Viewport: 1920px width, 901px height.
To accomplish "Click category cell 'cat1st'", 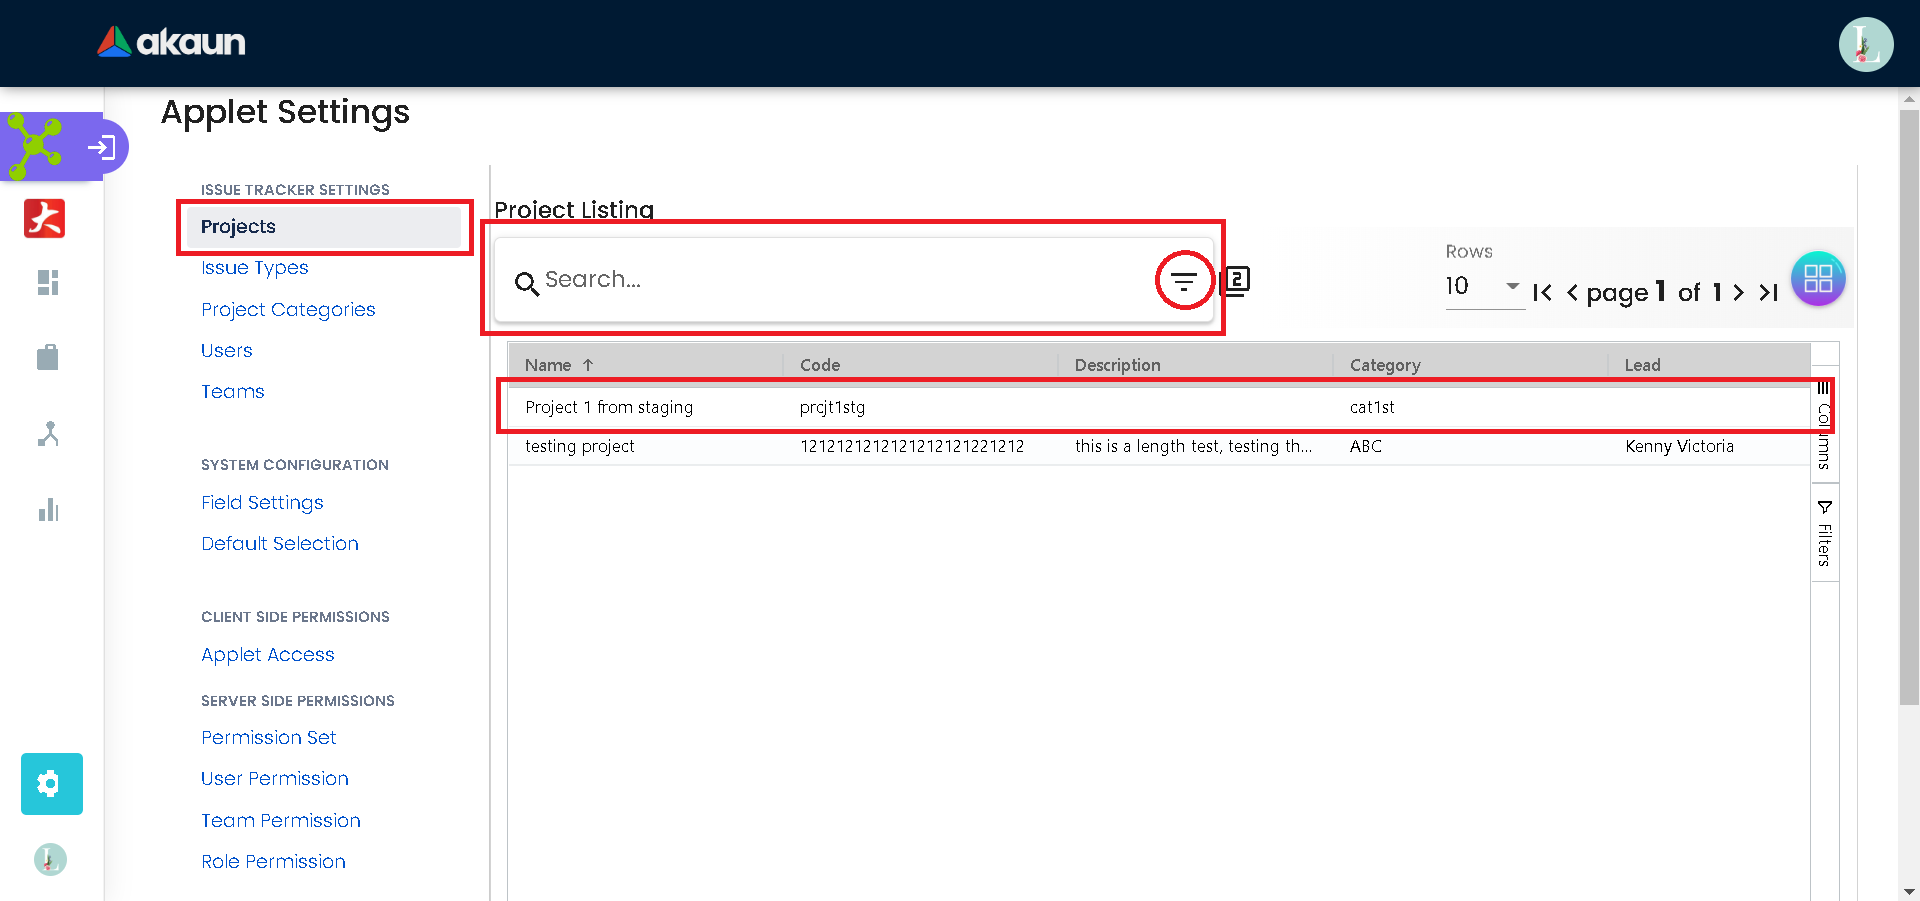I will pos(1372,407).
